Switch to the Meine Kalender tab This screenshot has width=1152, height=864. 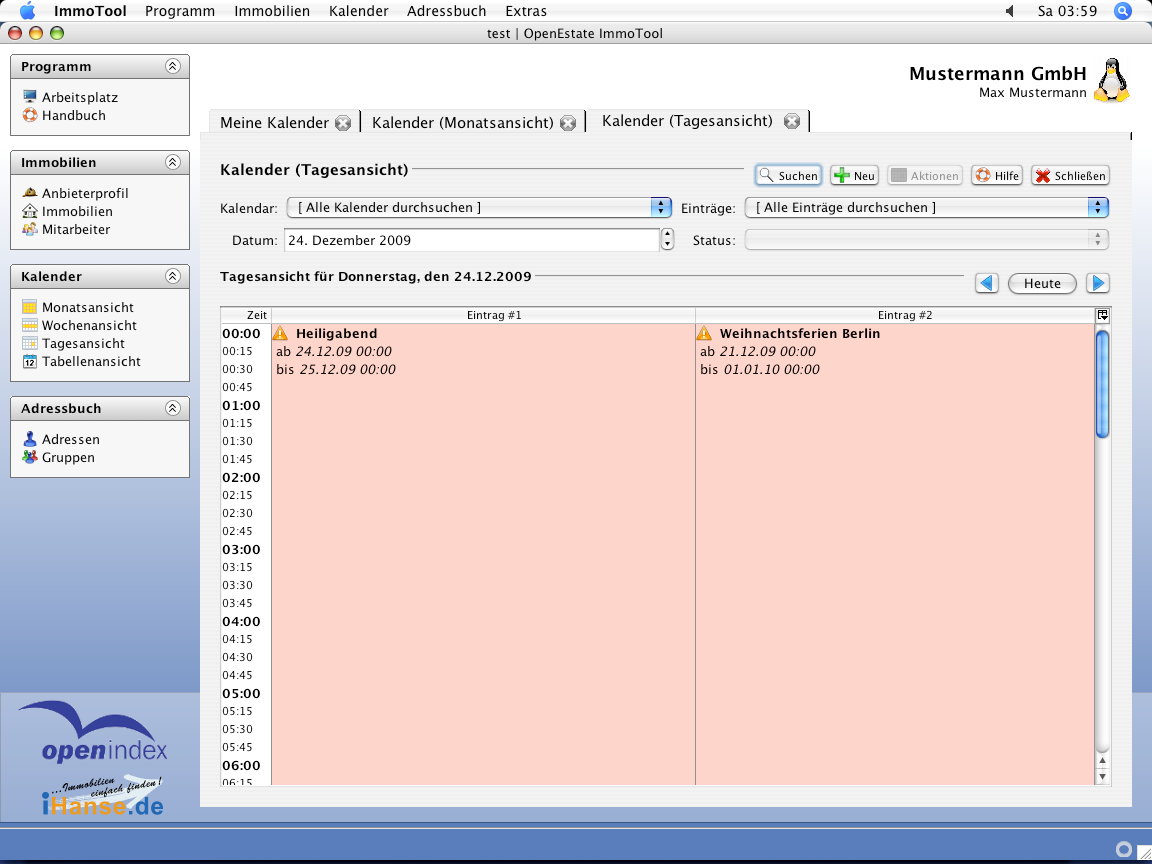click(x=274, y=122)
